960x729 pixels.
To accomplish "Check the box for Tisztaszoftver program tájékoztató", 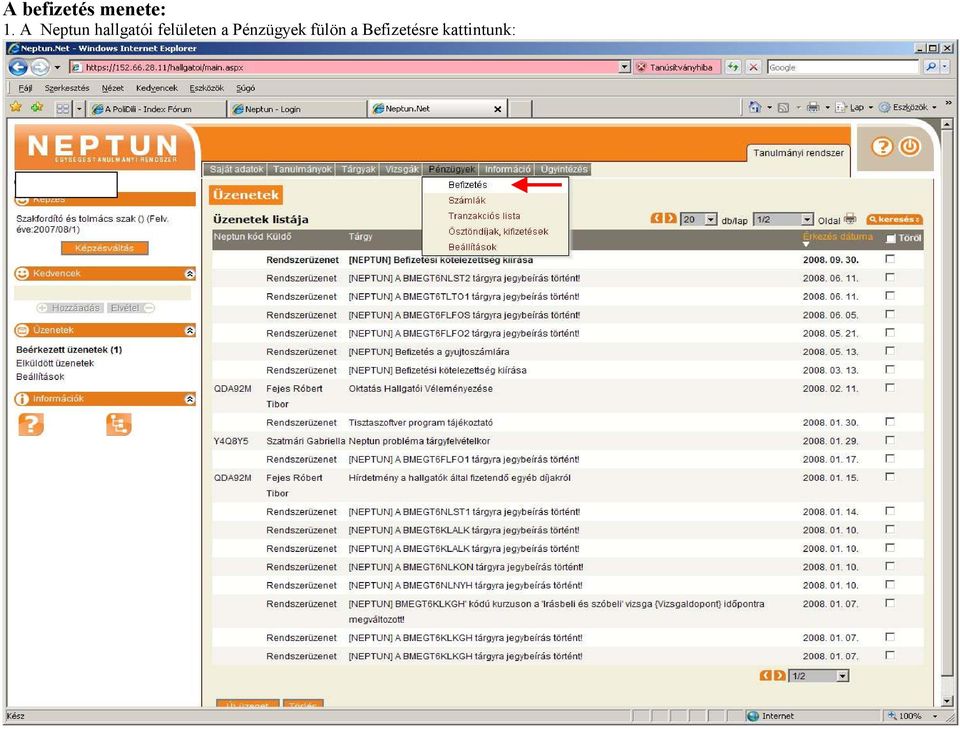I will [890, 422].
